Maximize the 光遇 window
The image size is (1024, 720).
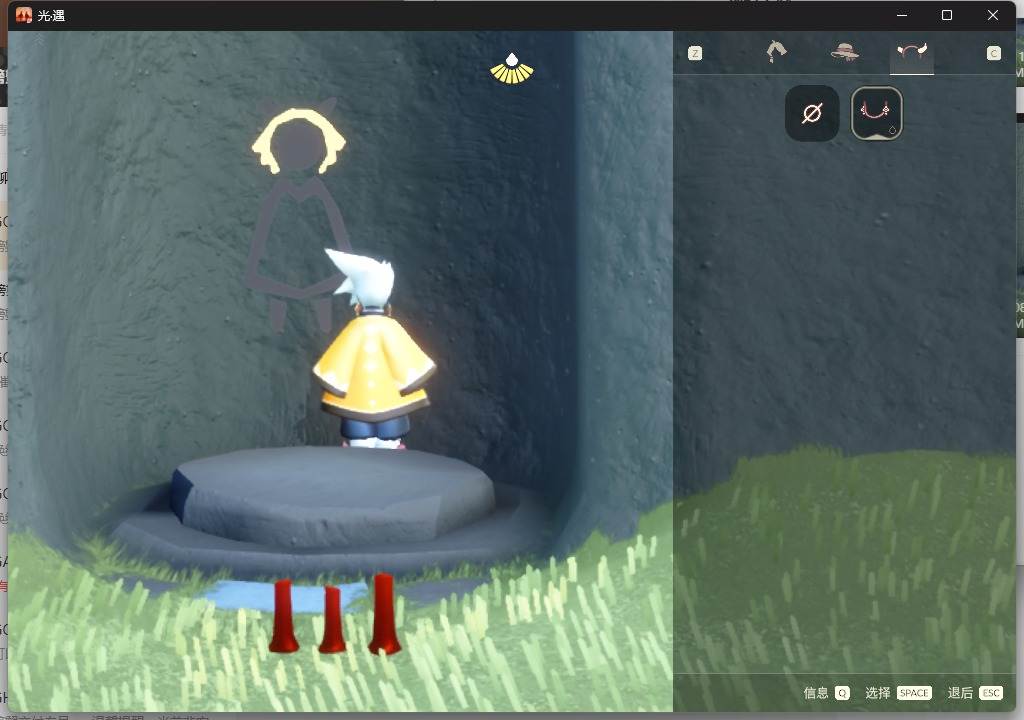(947, 15)
